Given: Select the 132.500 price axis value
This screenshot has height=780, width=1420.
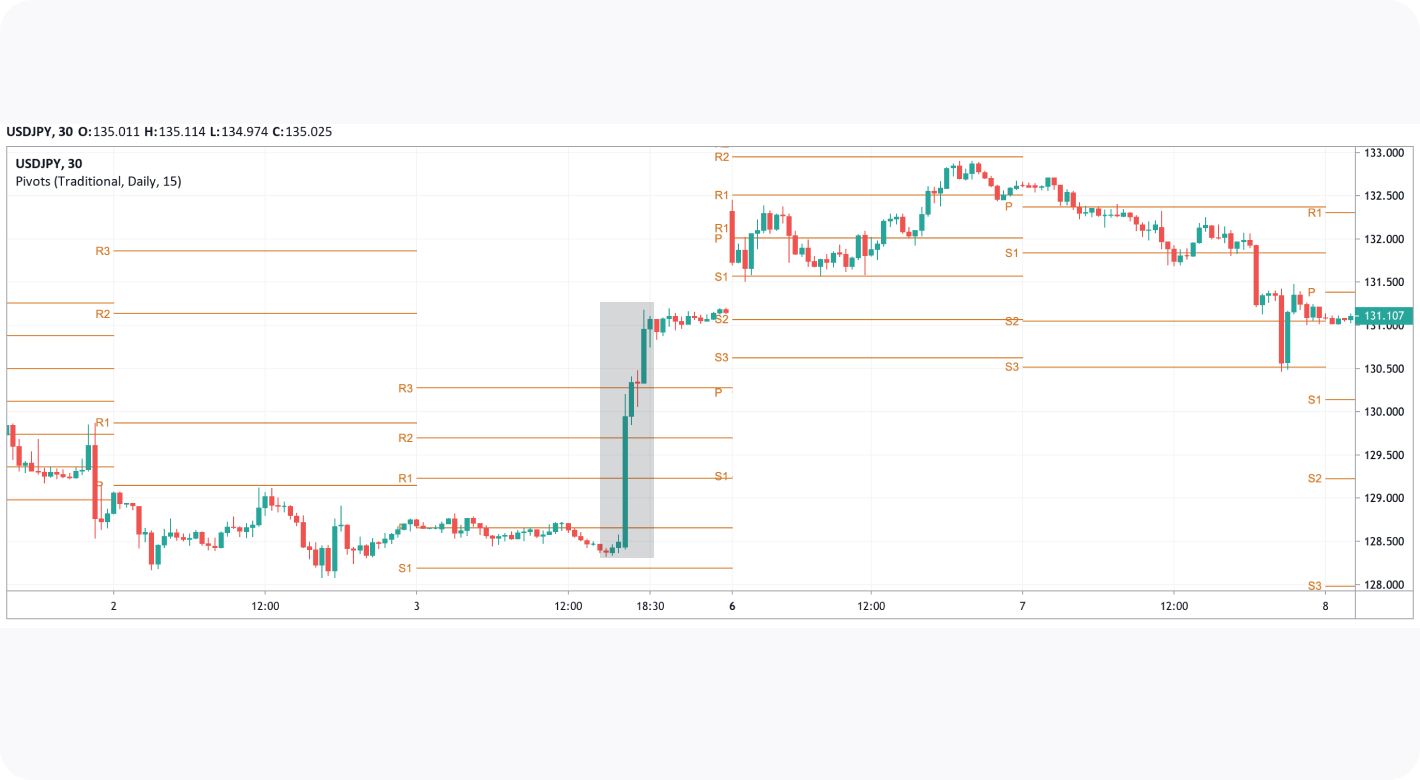Looking at the screenshot, I should [1385, 196].
